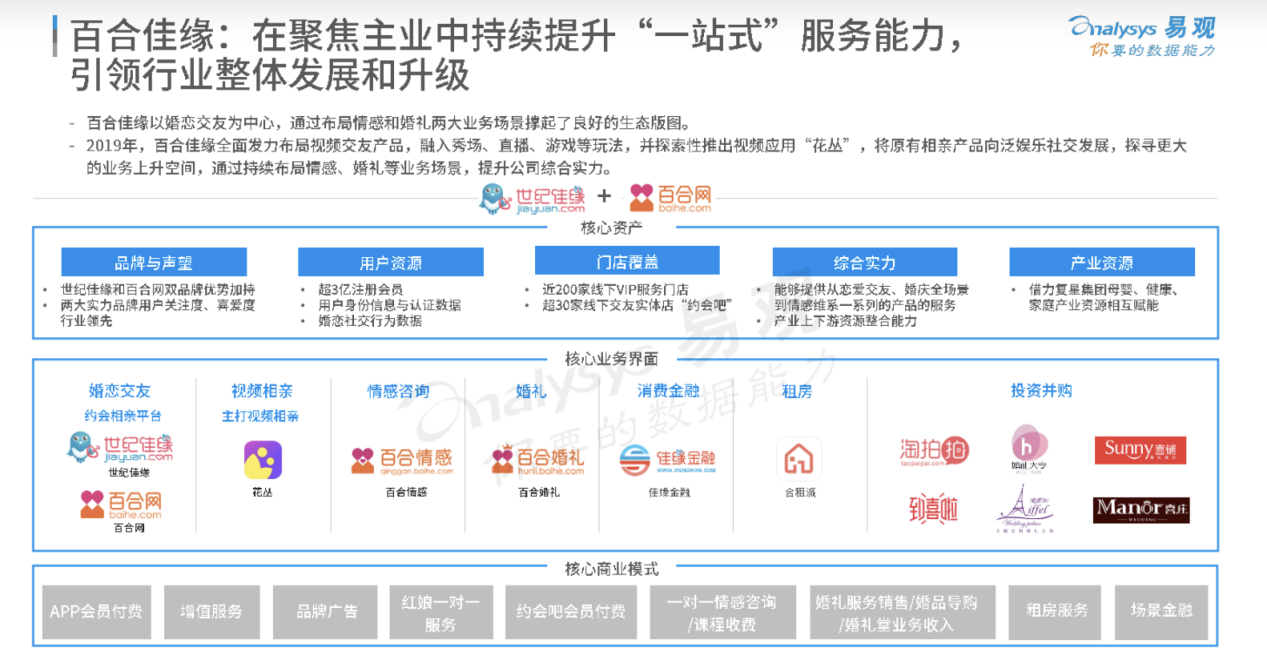1267x652 pixels.
Task: Select the 核心商业模式 section title
Action: click(x=611, y=569)
